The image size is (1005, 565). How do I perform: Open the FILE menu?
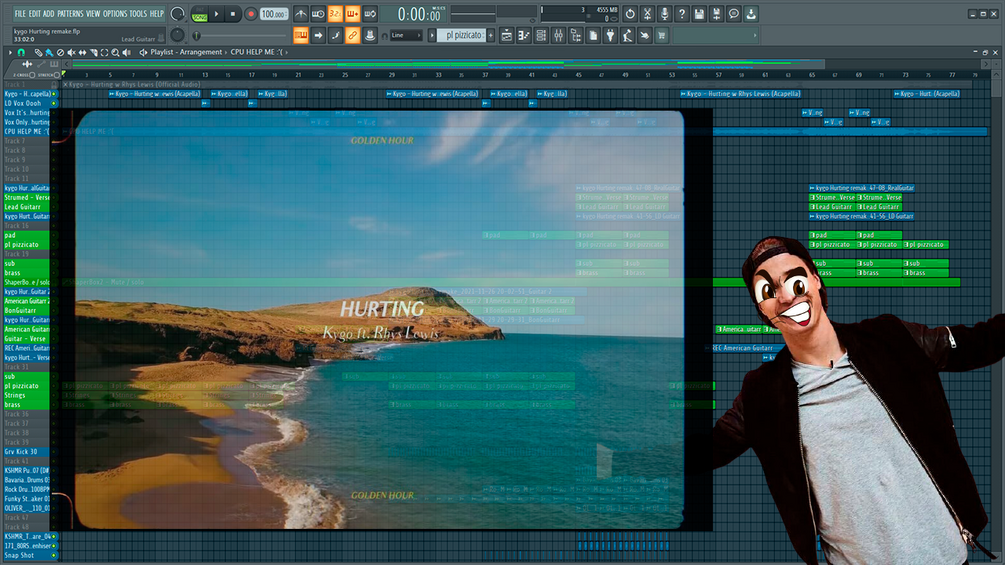coord(20,13)
